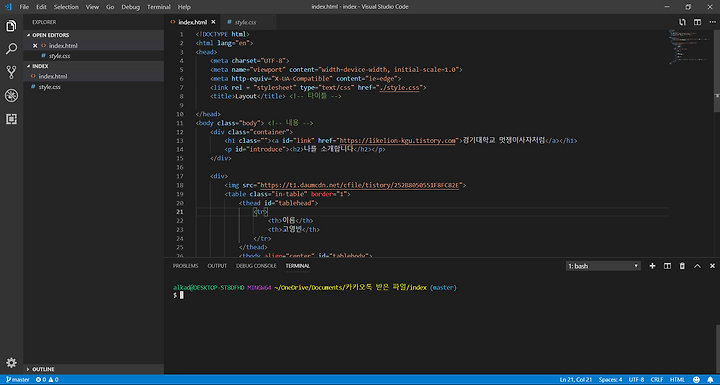Open the View menu
Image resolution: width=720 pixels, height=385 pixels.
pos(92,7)
